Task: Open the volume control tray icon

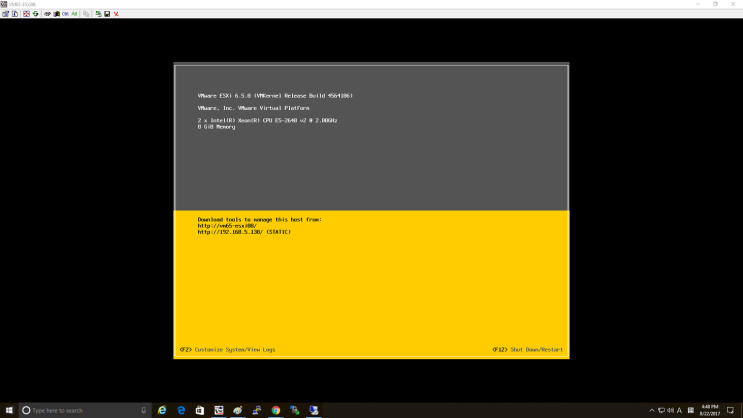Action: coord(670,410)
